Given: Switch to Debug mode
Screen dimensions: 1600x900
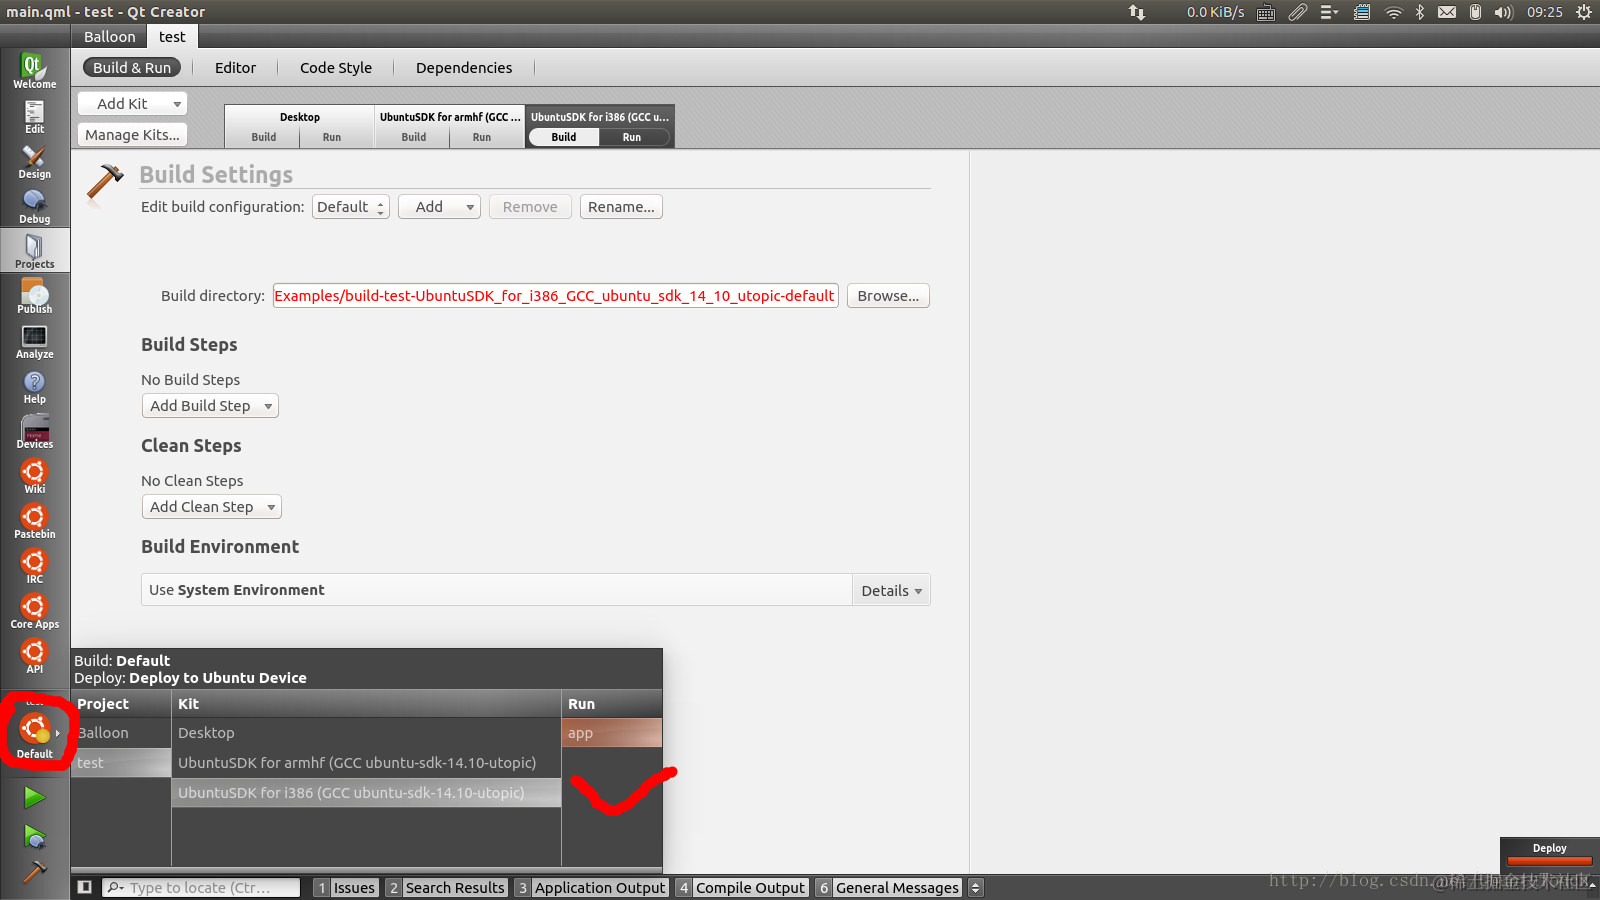Looking at the screenshot, I should (34, 207).
